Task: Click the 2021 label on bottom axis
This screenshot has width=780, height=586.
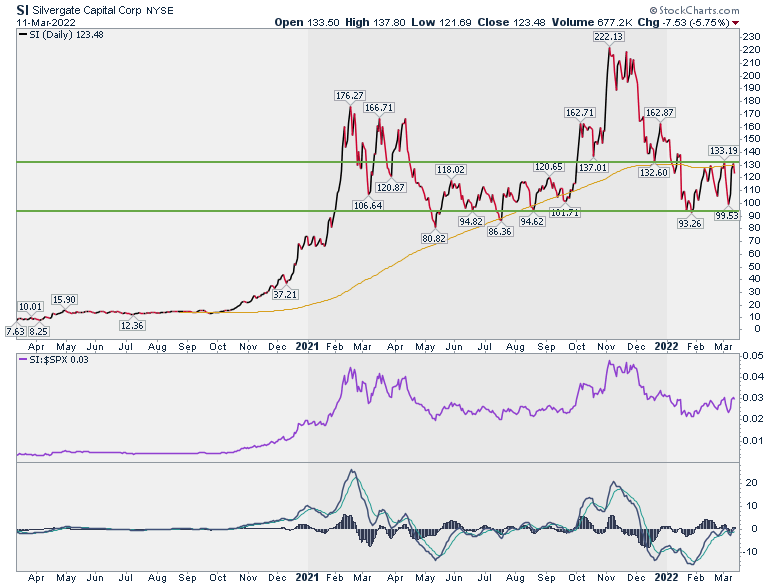Action: click(x=307, y=577)
